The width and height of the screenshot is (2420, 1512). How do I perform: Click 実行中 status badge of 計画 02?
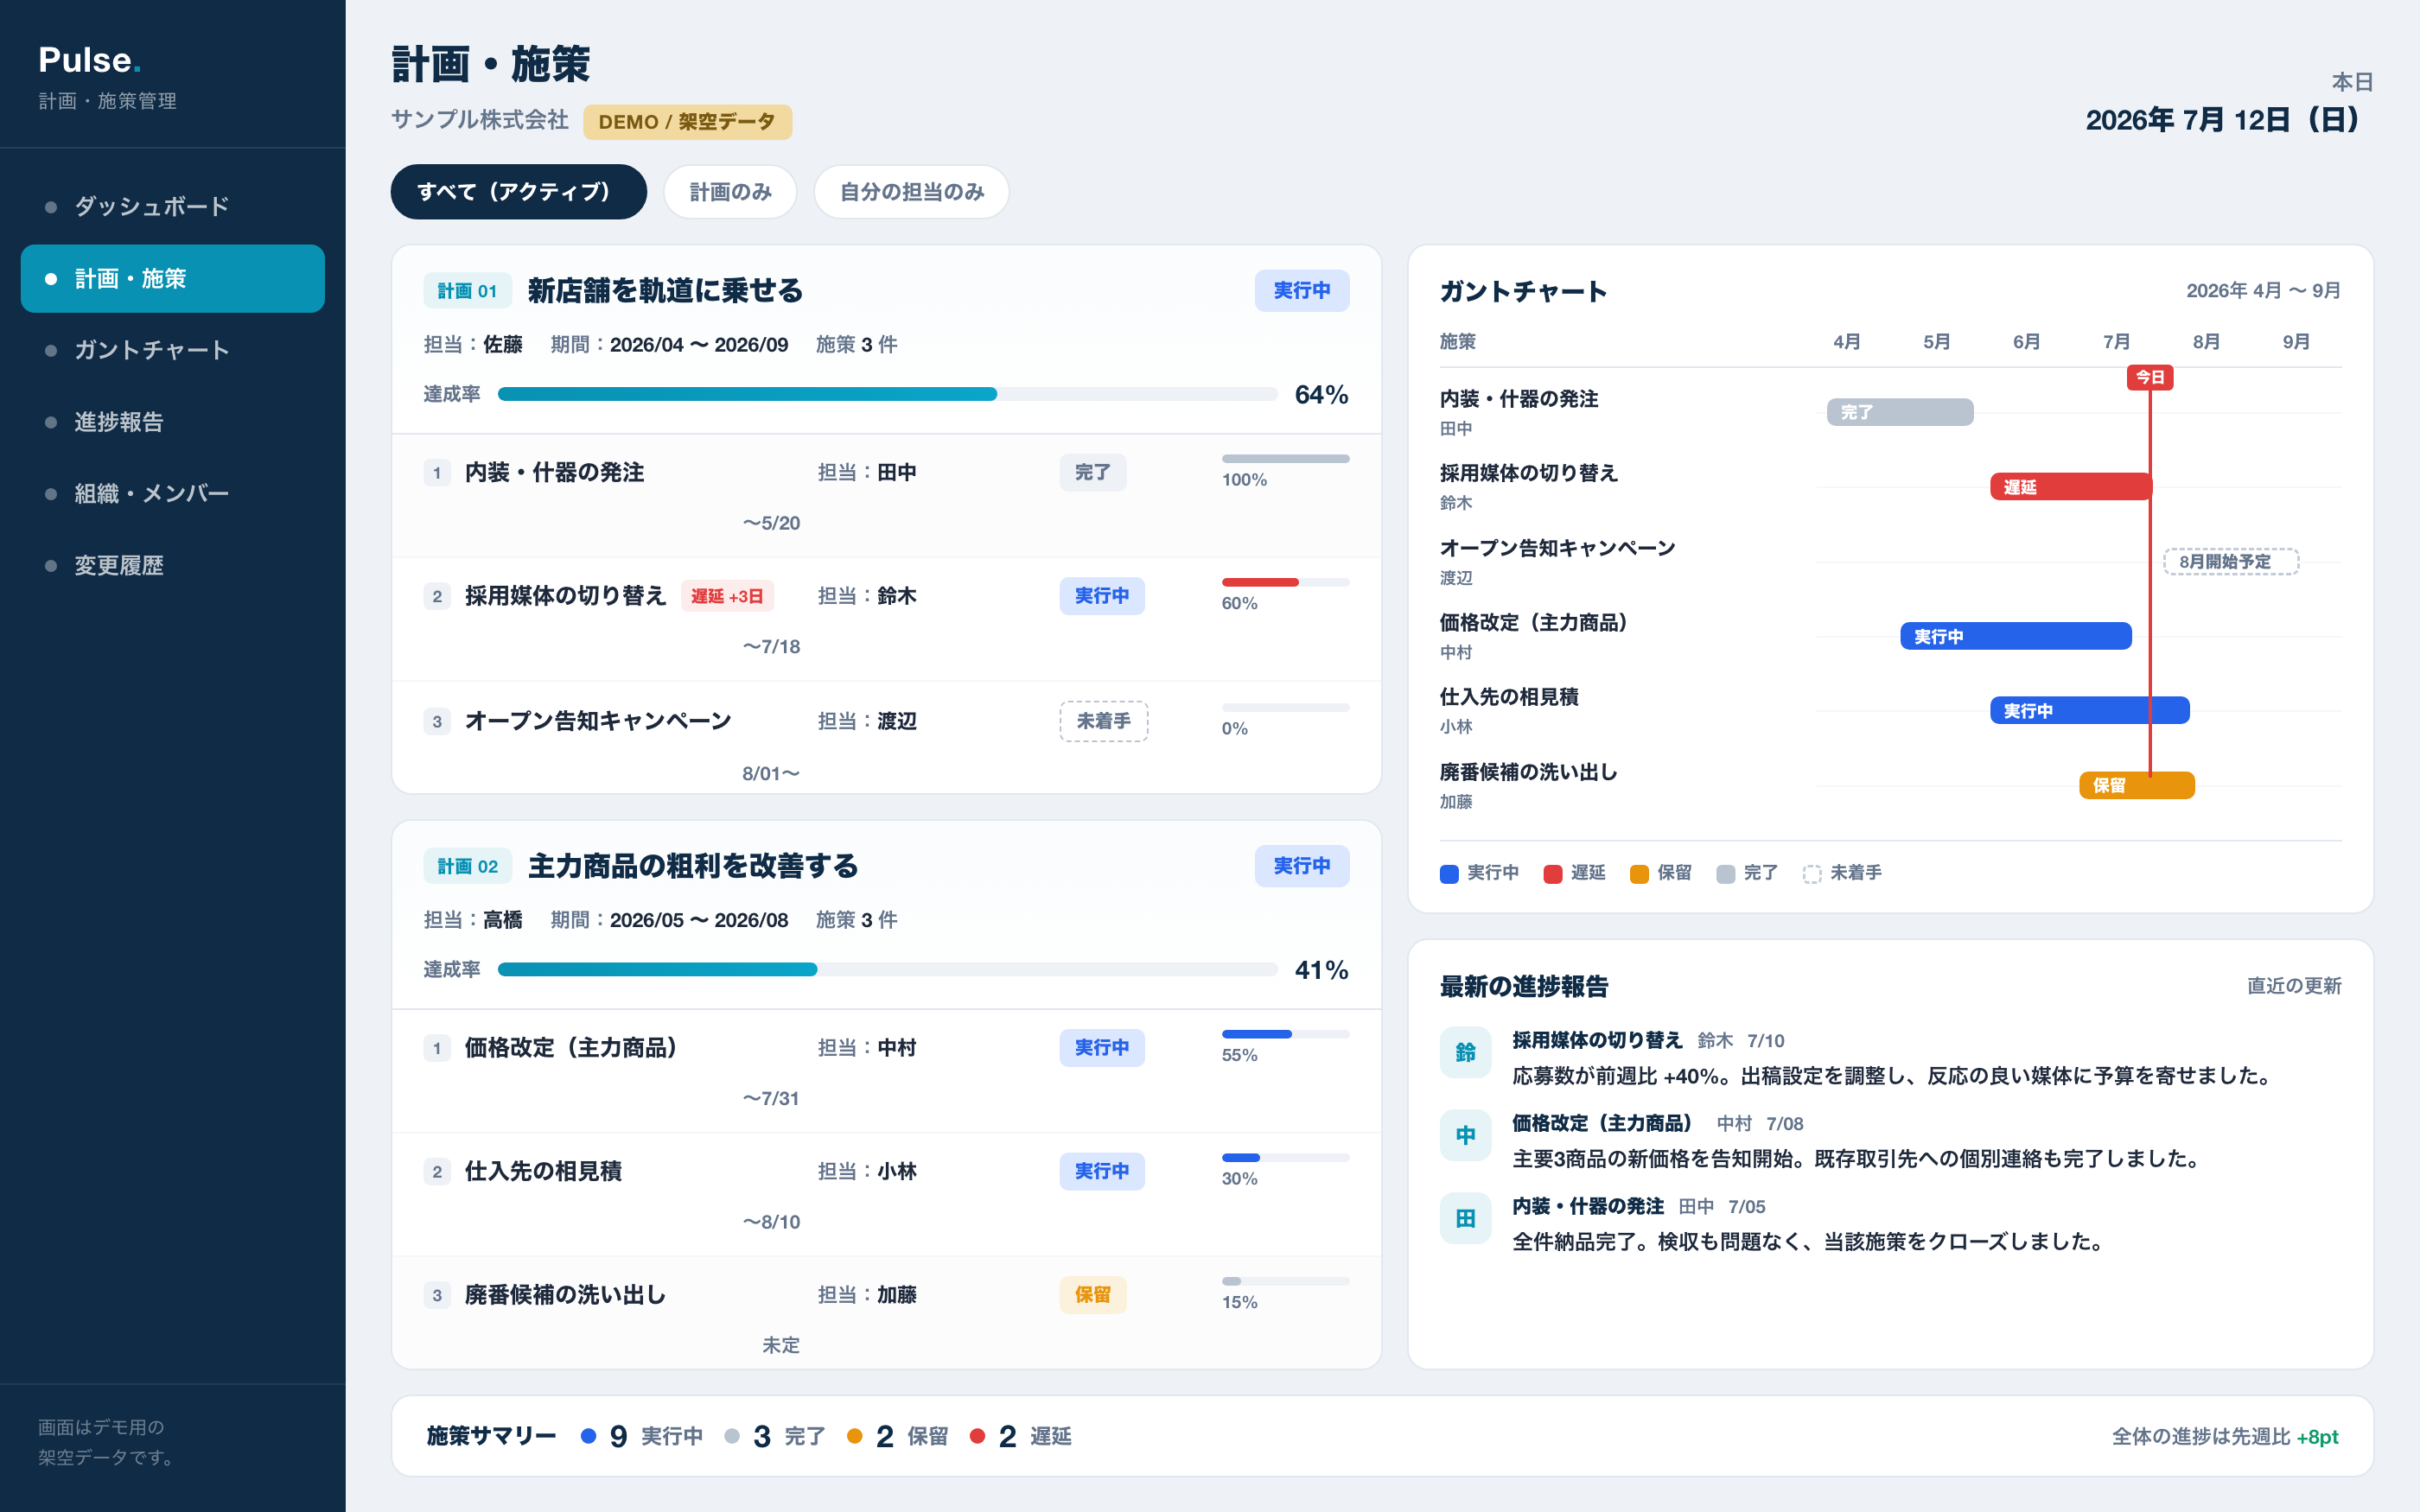[x=1301, y=866]
